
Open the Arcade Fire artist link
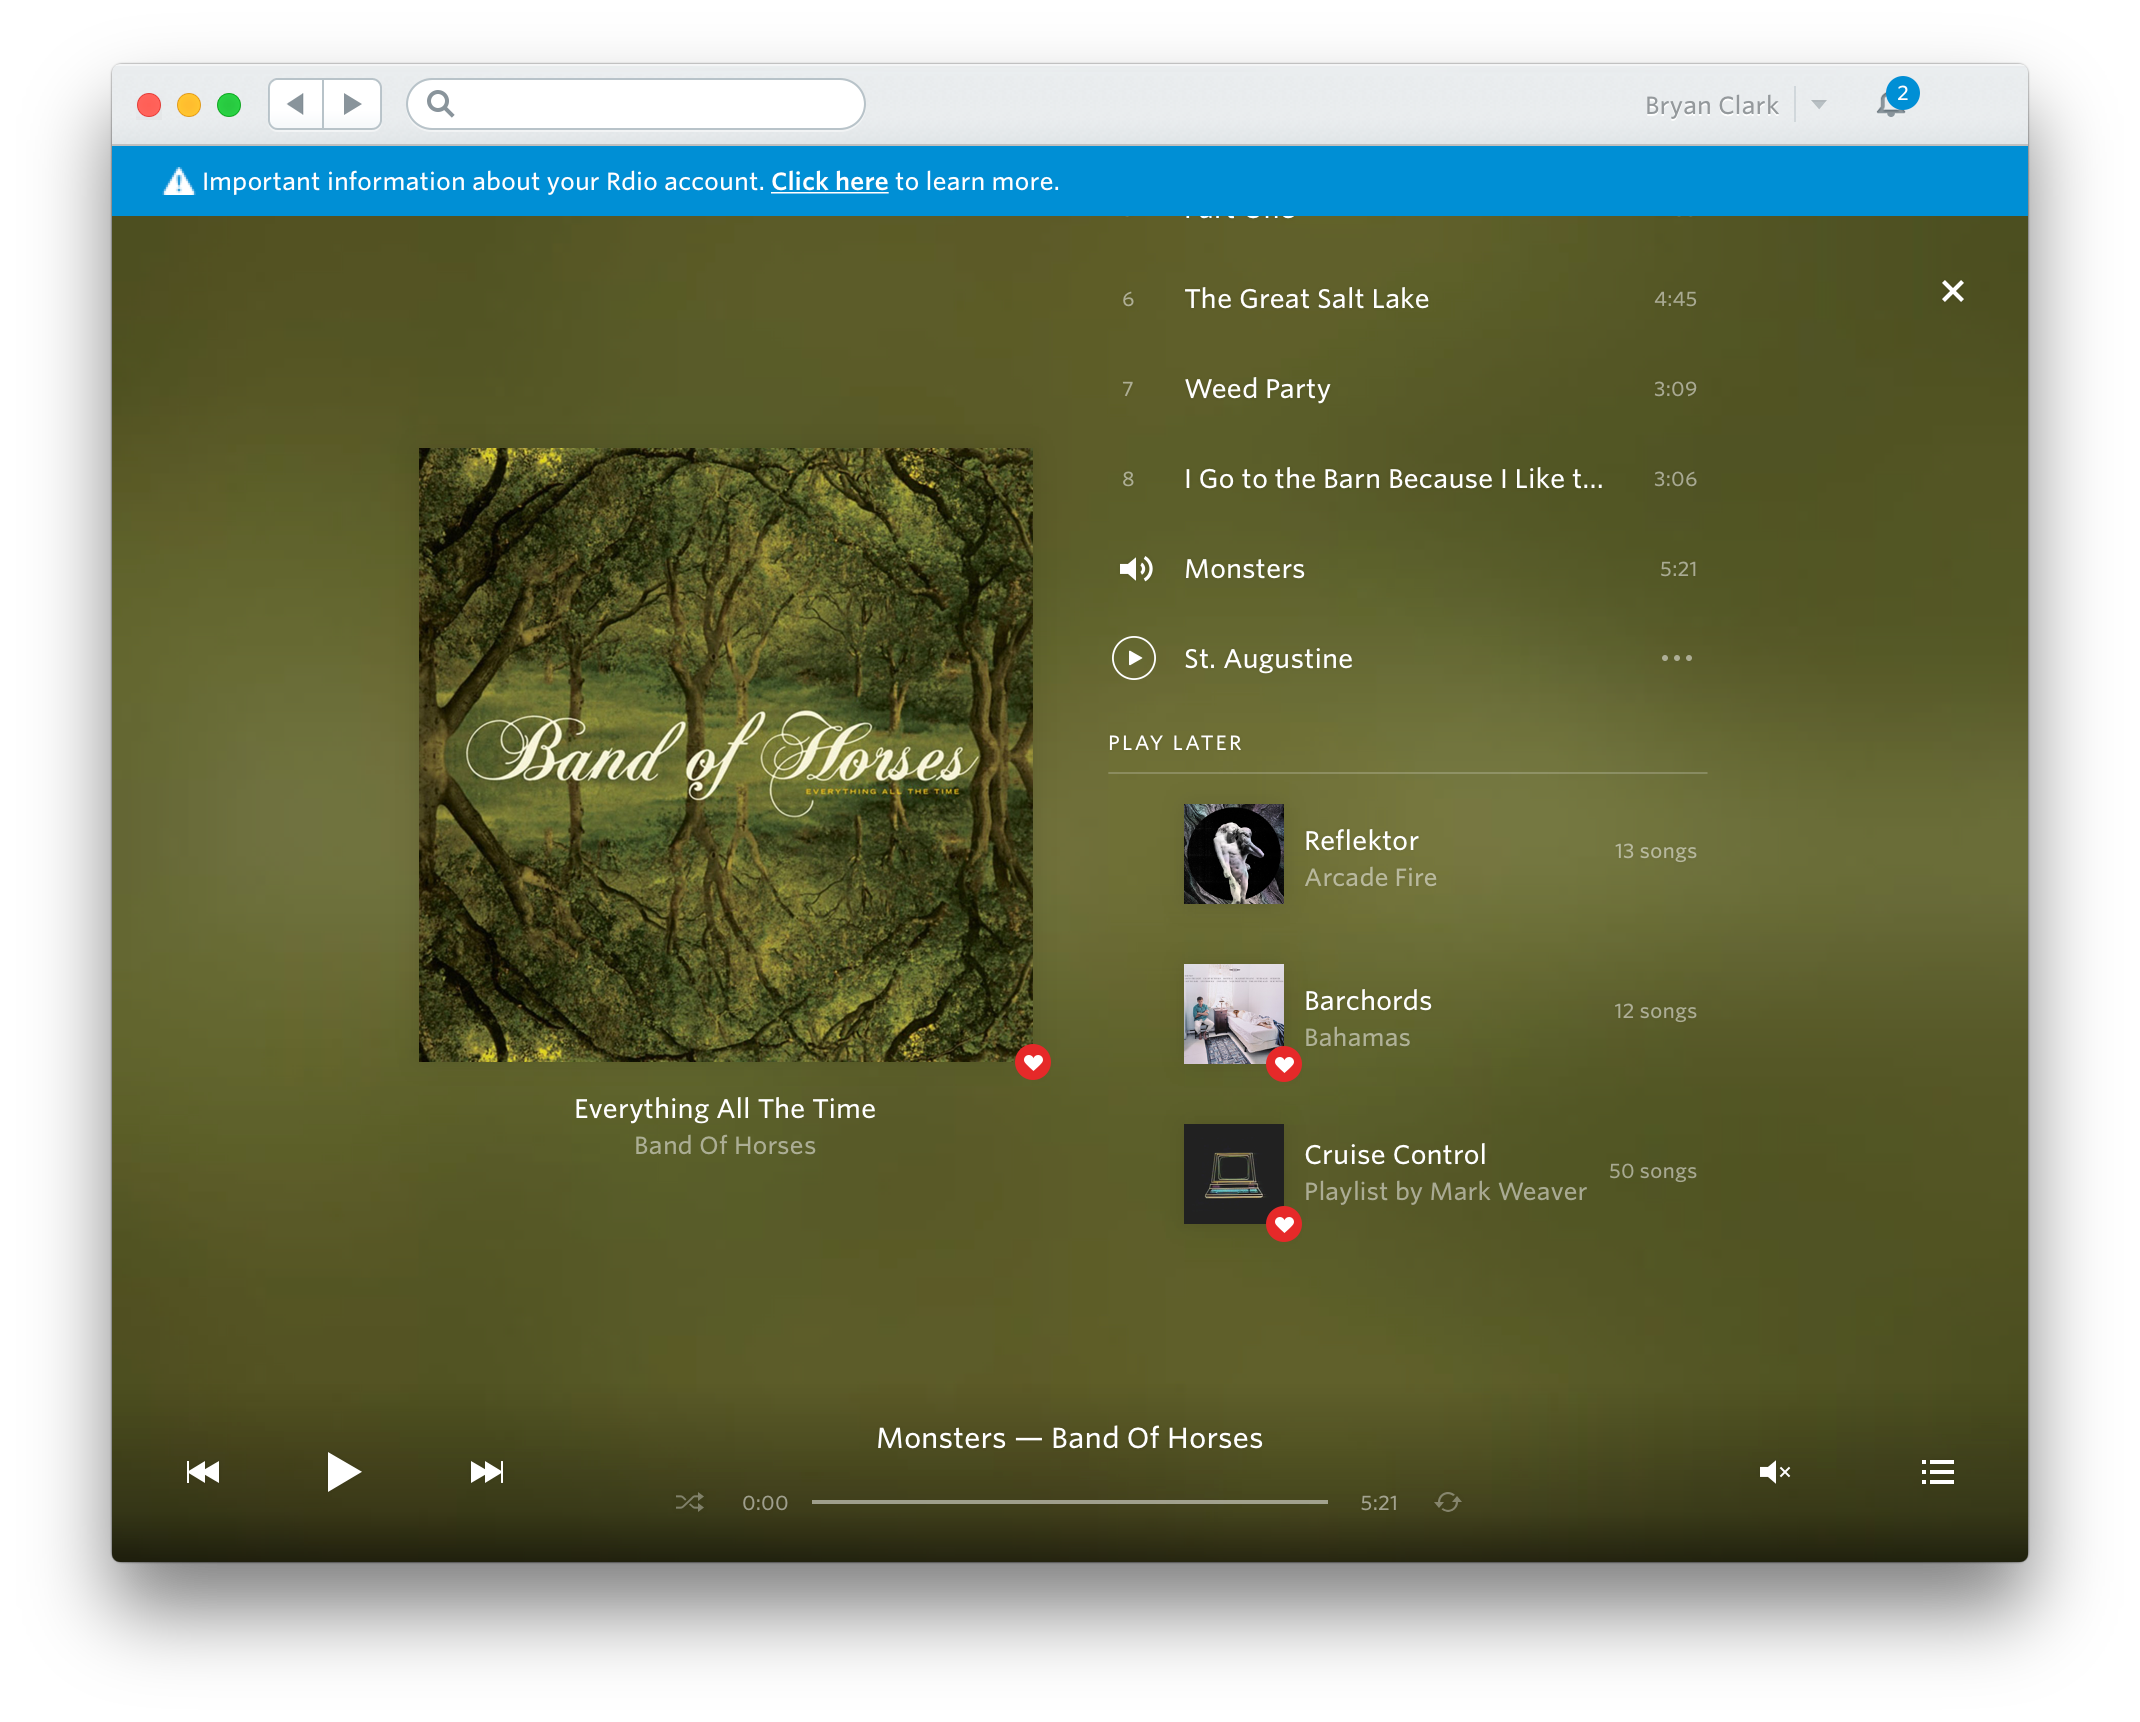(1370, 877)
